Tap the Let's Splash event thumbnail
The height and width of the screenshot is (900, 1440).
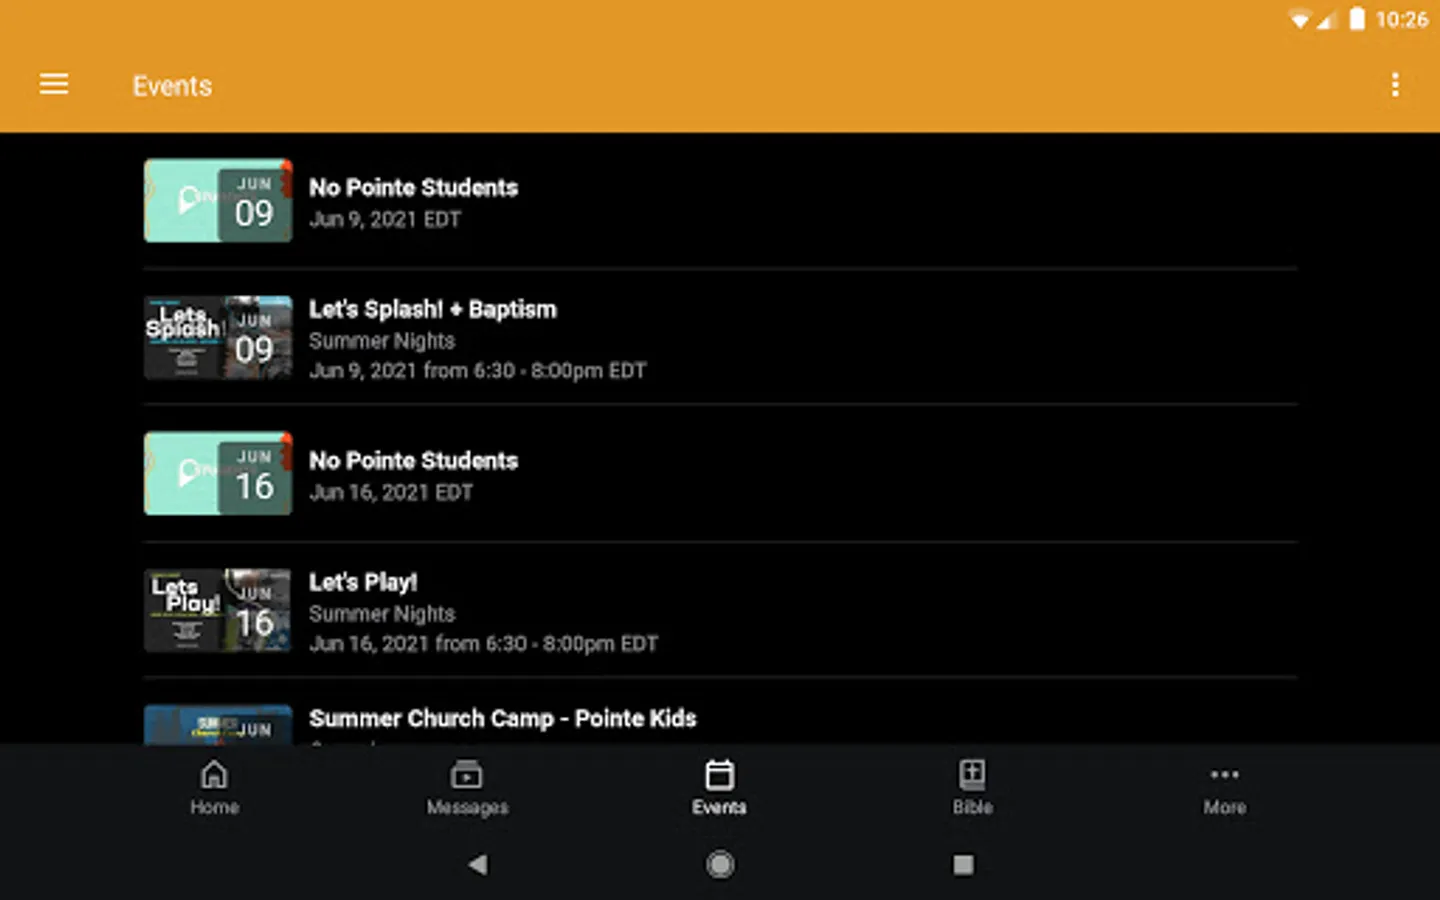coord(218,338)
